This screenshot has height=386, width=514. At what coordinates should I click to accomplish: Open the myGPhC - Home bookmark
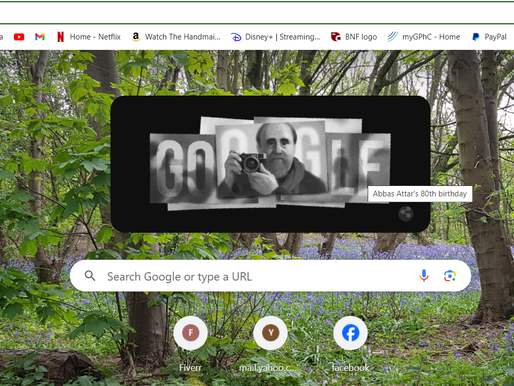point(424,37)
